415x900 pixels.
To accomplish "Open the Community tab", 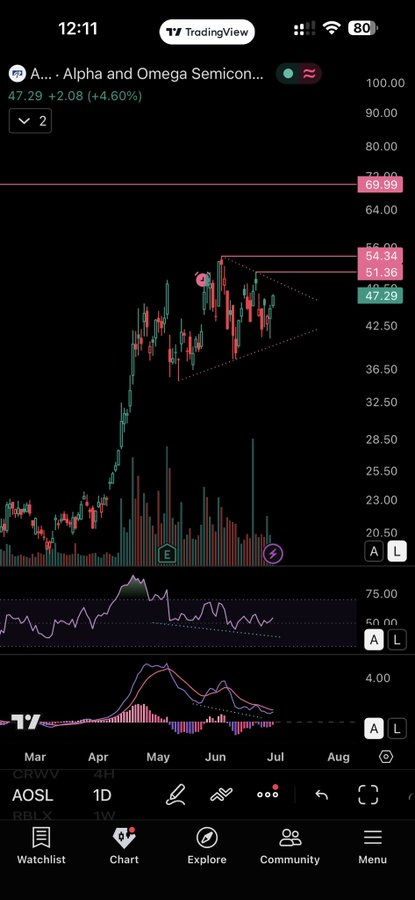I will [x=290, y=846].
